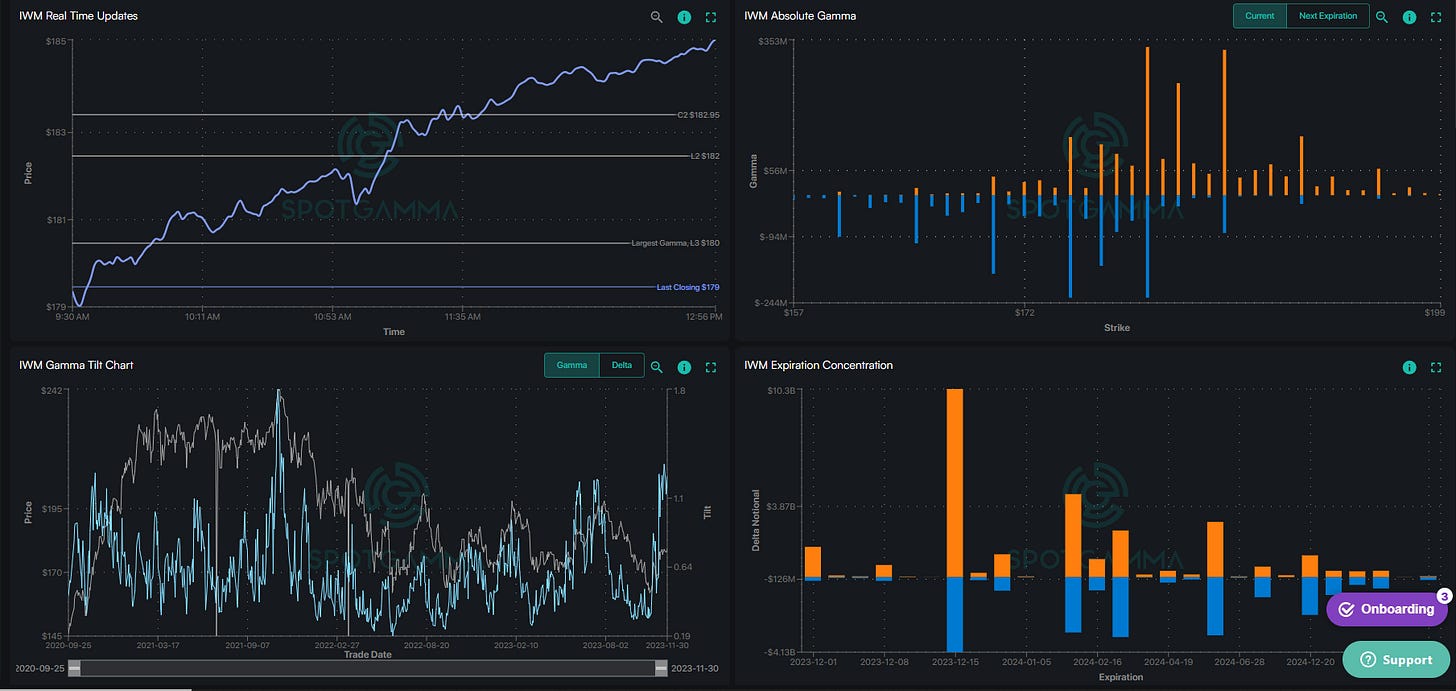The width and height of the screenshot is (1456, 691).
Task: Click the right handle of date range slider
Action: click(x=661, y=669)
